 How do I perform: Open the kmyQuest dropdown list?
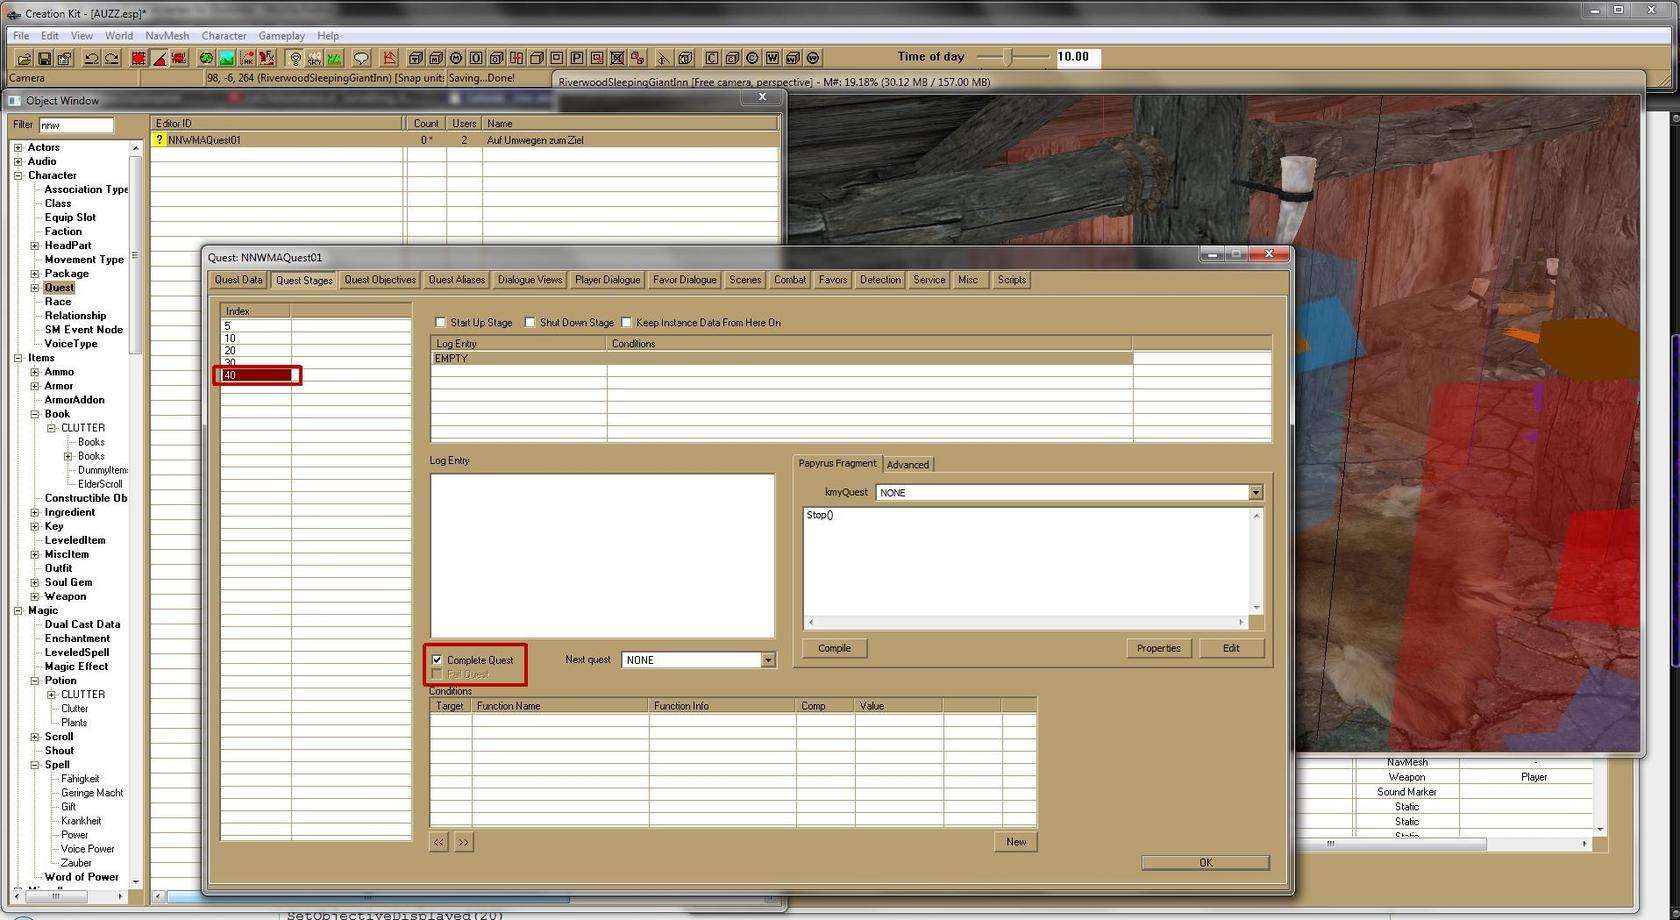tap(1255, 492)
